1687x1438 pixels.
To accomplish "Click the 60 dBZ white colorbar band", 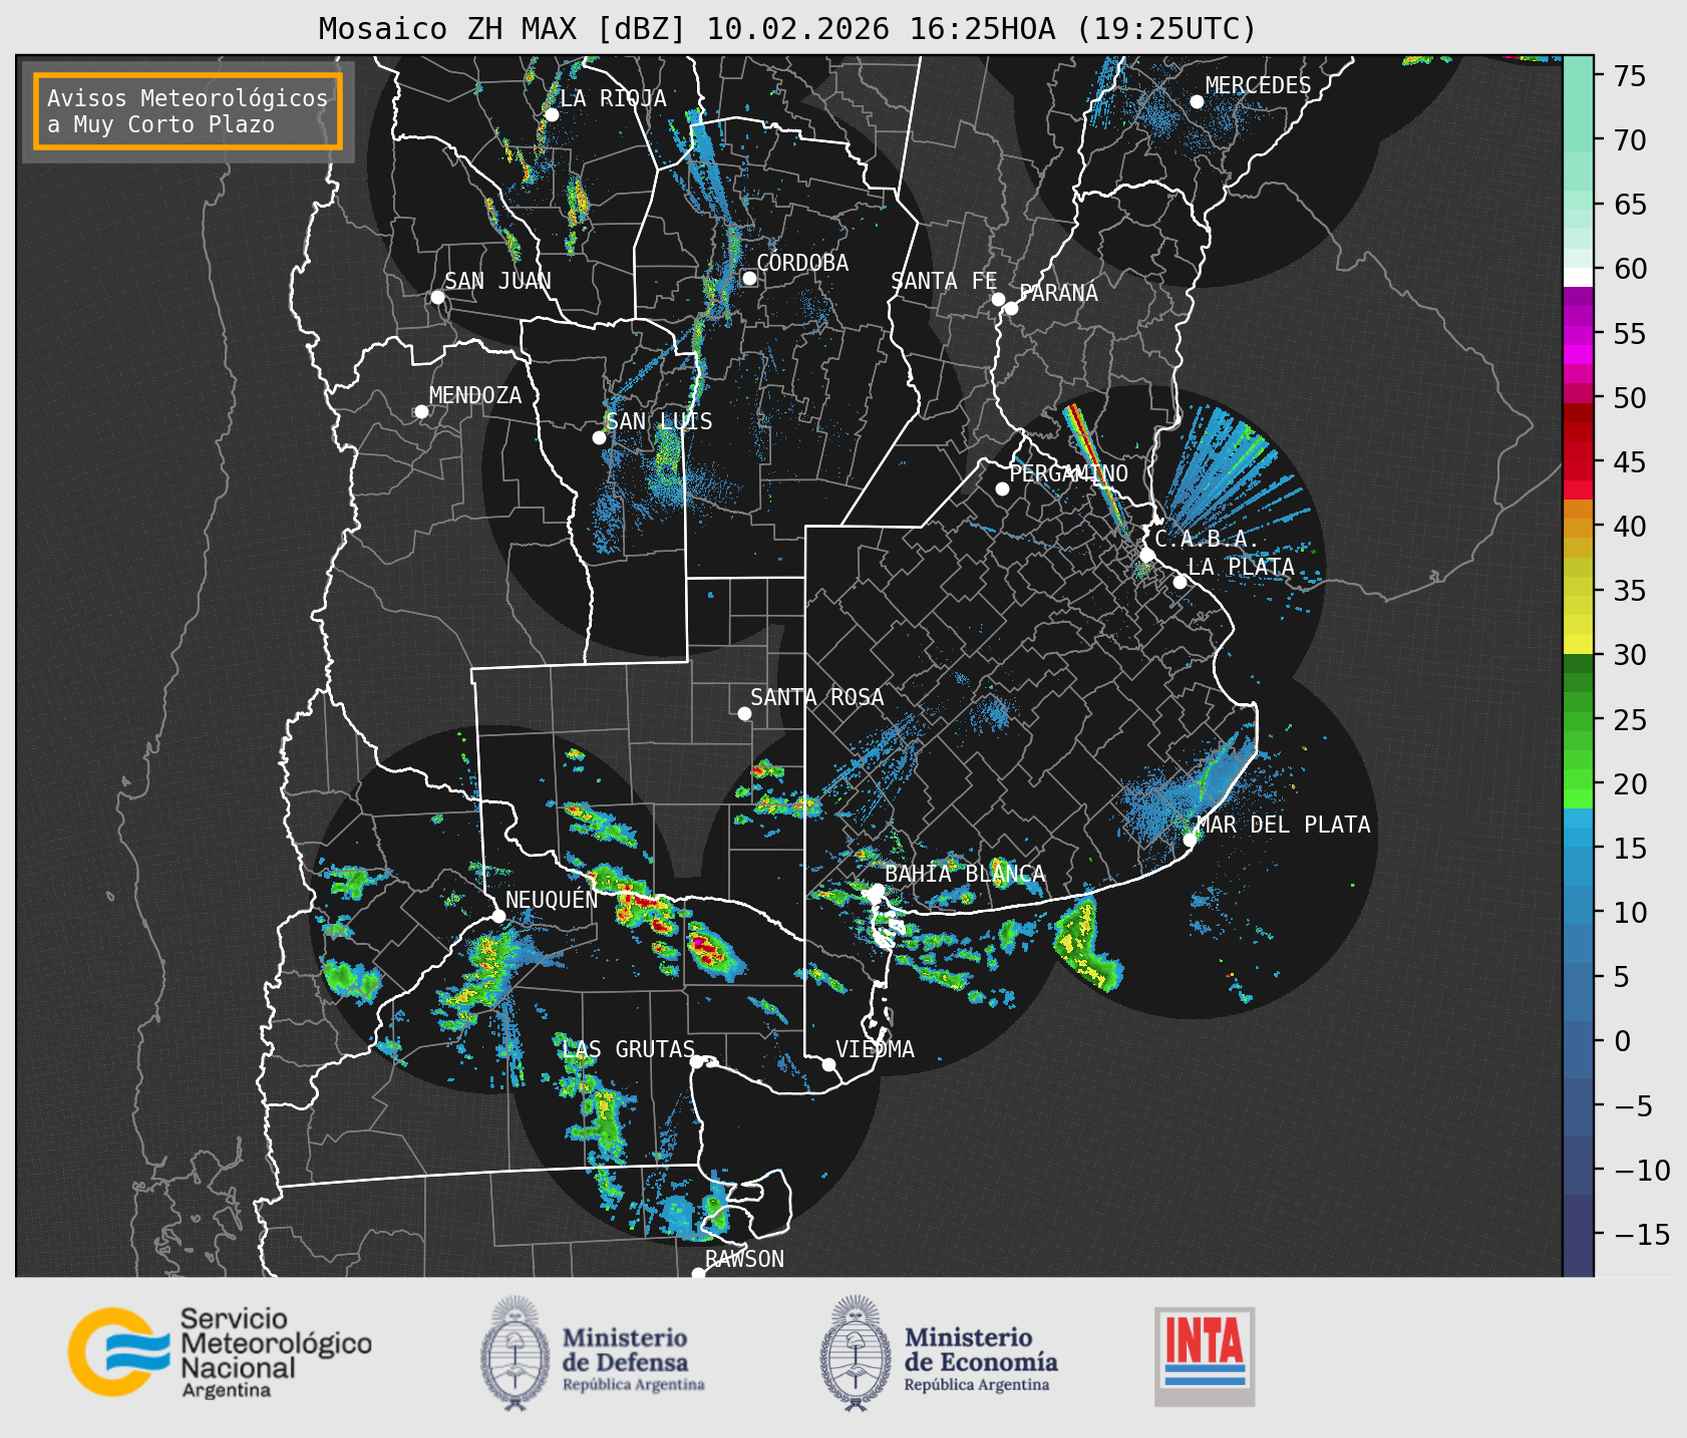I will (x=1578, y=276).
